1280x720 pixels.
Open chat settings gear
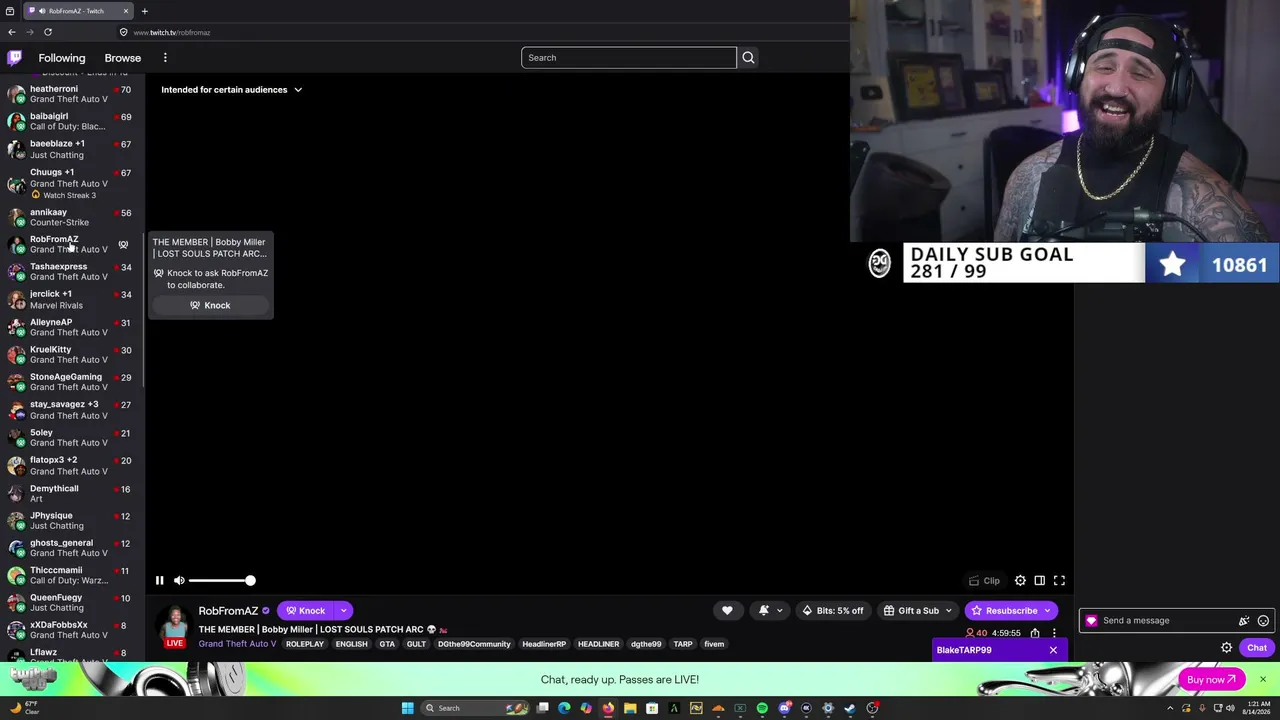tap(1227, 648)
